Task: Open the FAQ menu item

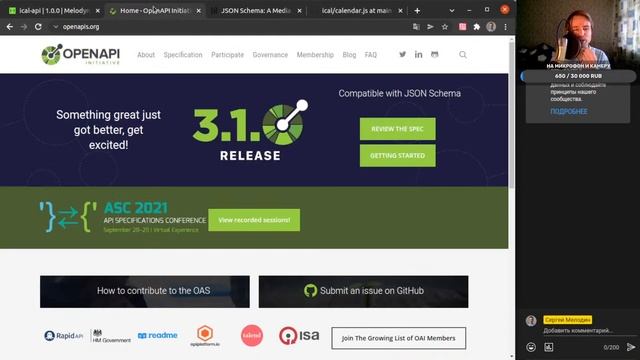Action: pyautogui.click(x=371, y=55)
